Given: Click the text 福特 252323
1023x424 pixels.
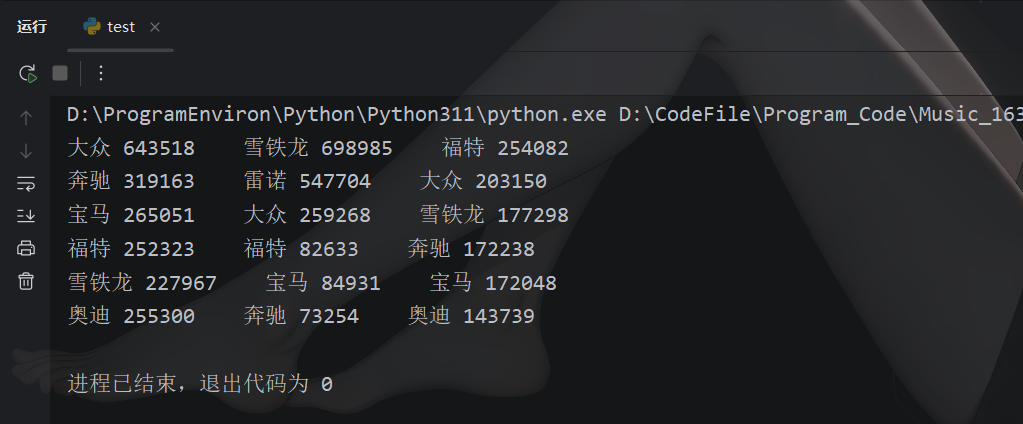Looking at the screenshot, I should [131, 249].
